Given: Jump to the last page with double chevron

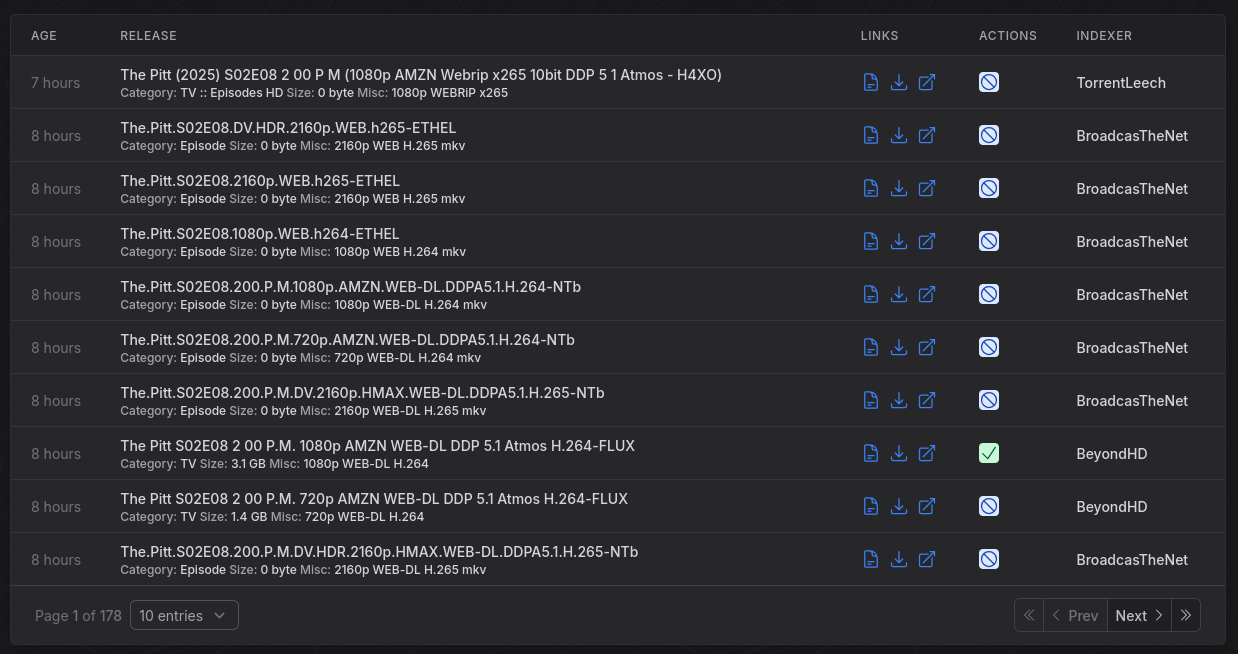Looking at the screenshot, I should (x=1186, y=616).
